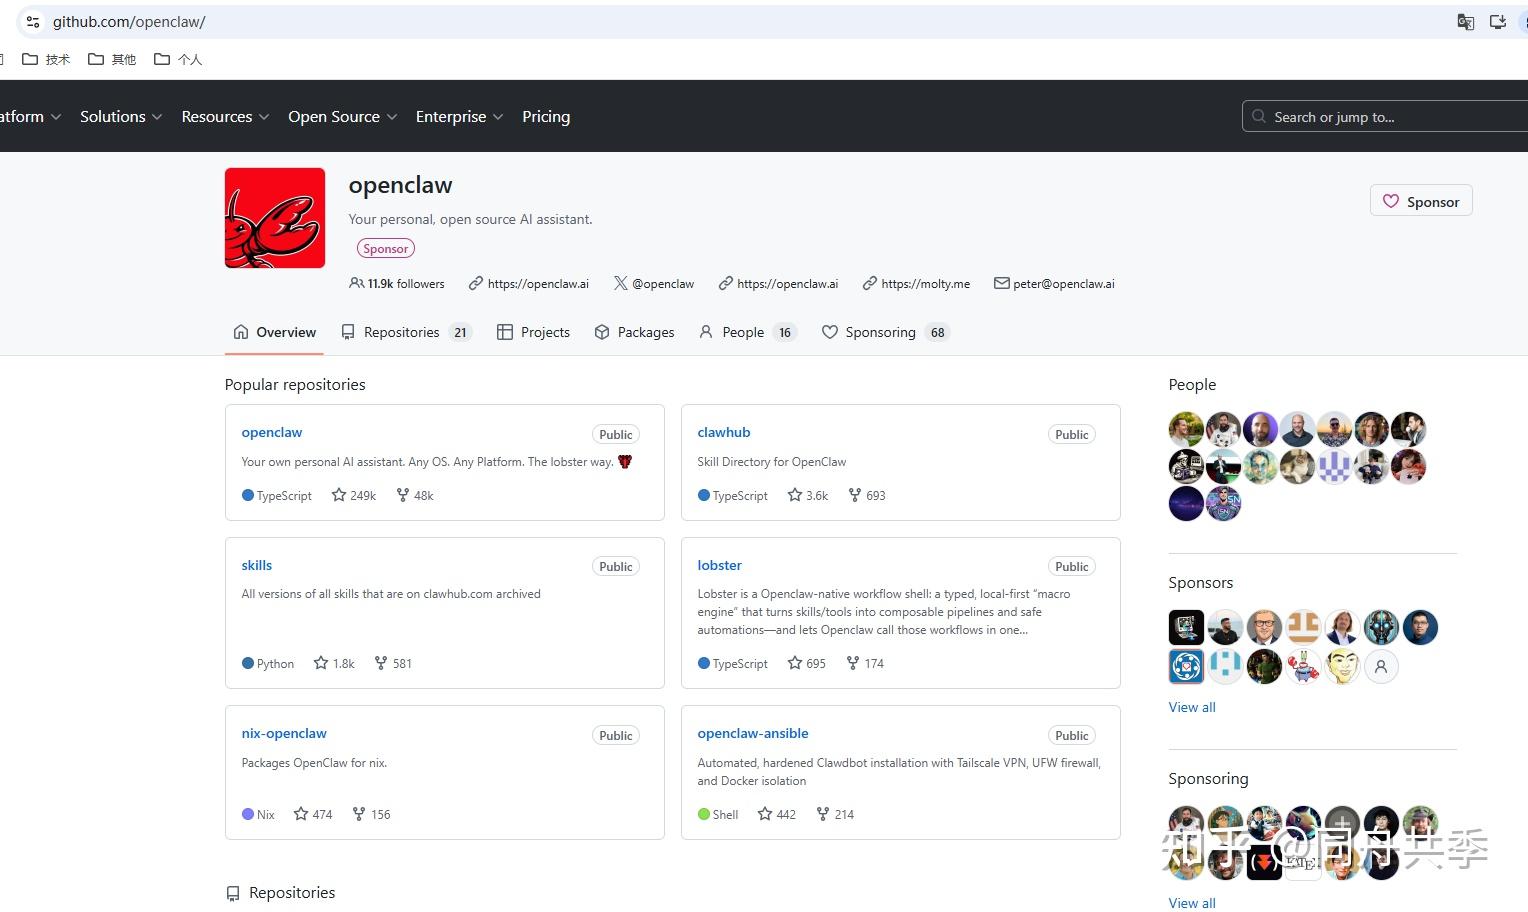Click star icon for openclaw-ansible repository
Image resolution: width=1528 pixels, height=912 pixels.
tap(765, 814)
